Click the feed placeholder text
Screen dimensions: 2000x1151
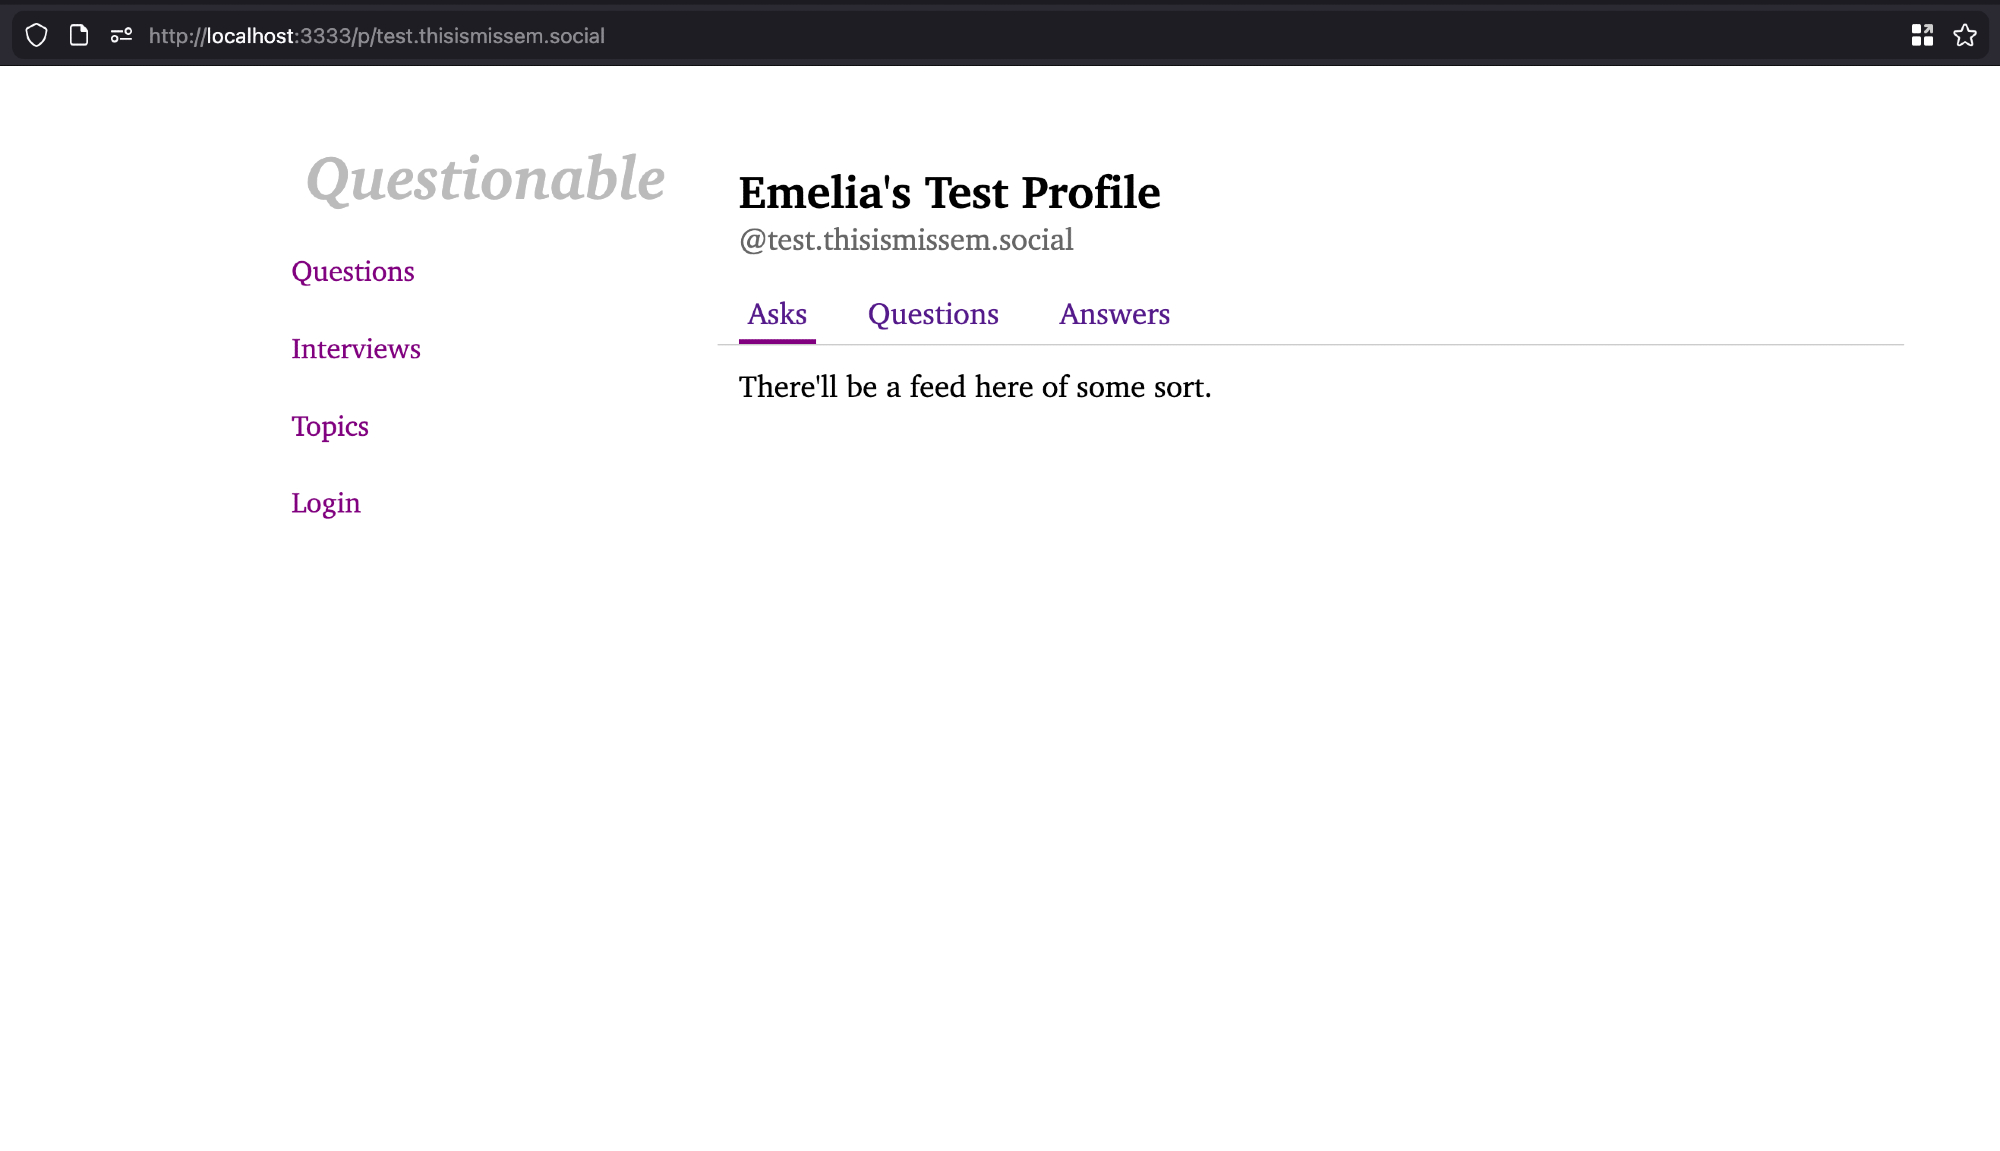[x=975, y=387]
